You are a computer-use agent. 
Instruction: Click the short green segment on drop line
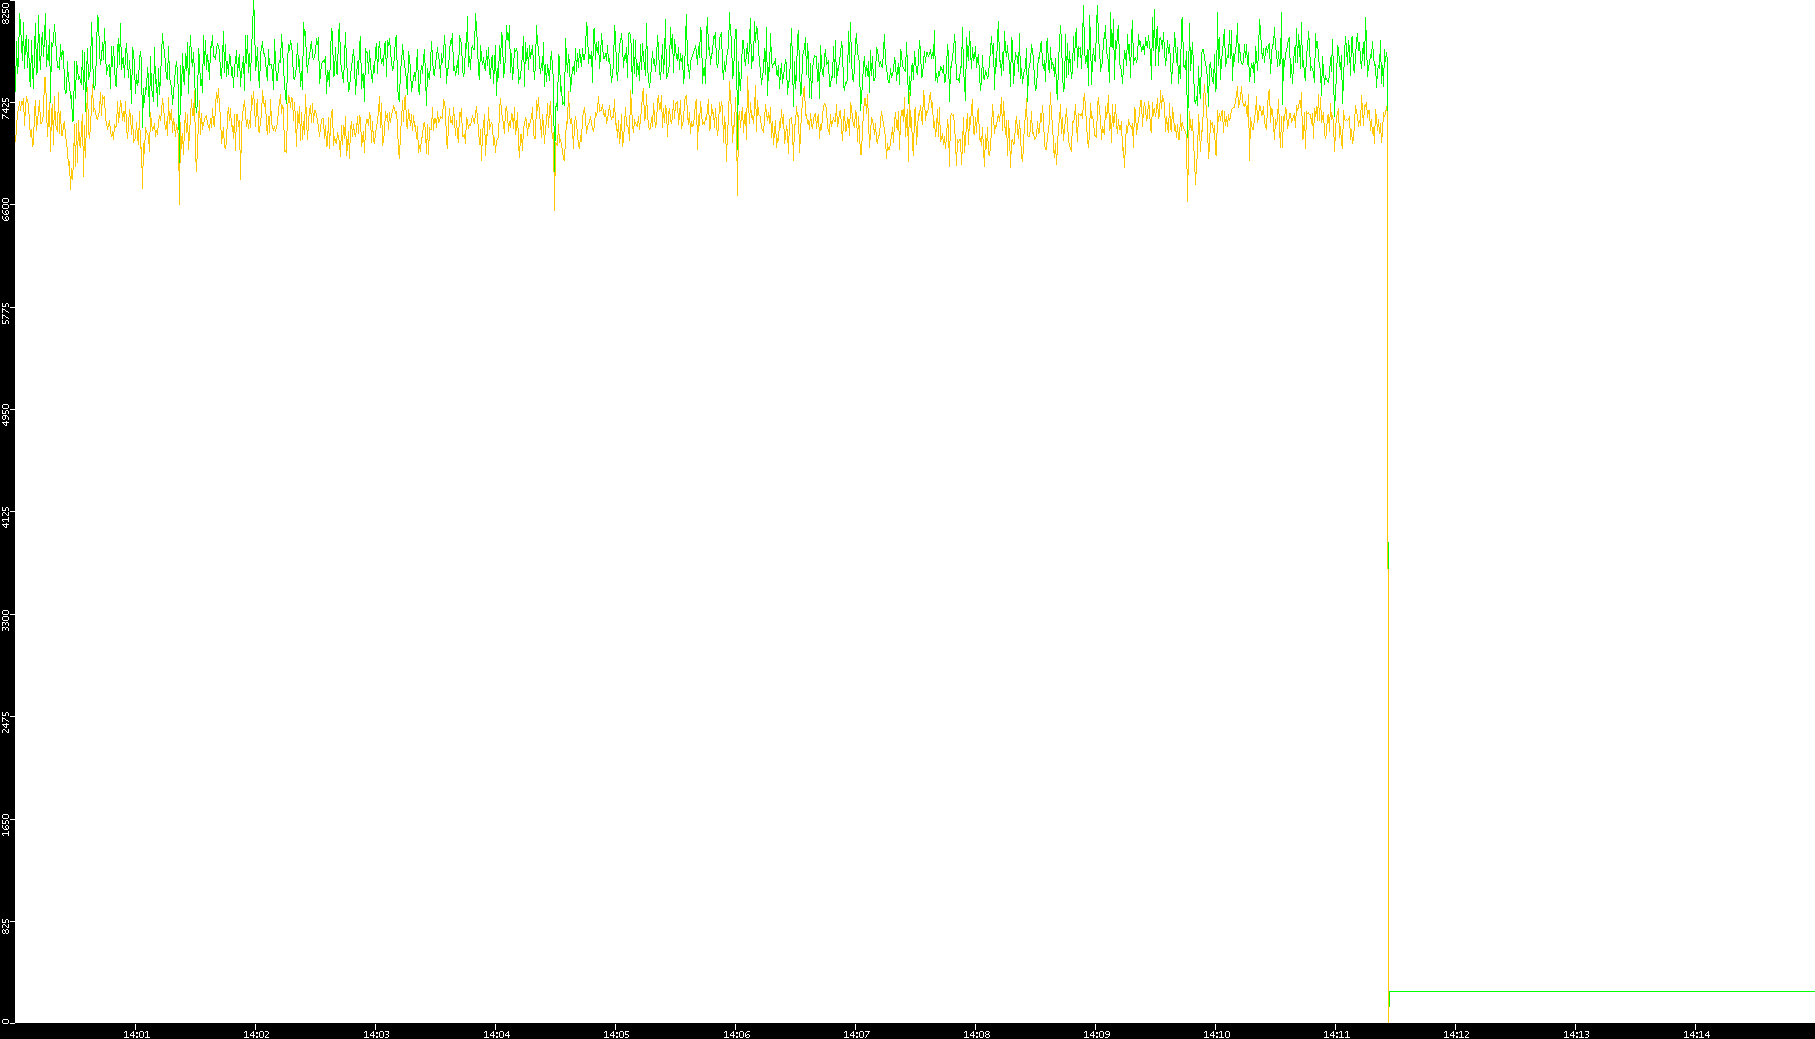(1388, 555)
